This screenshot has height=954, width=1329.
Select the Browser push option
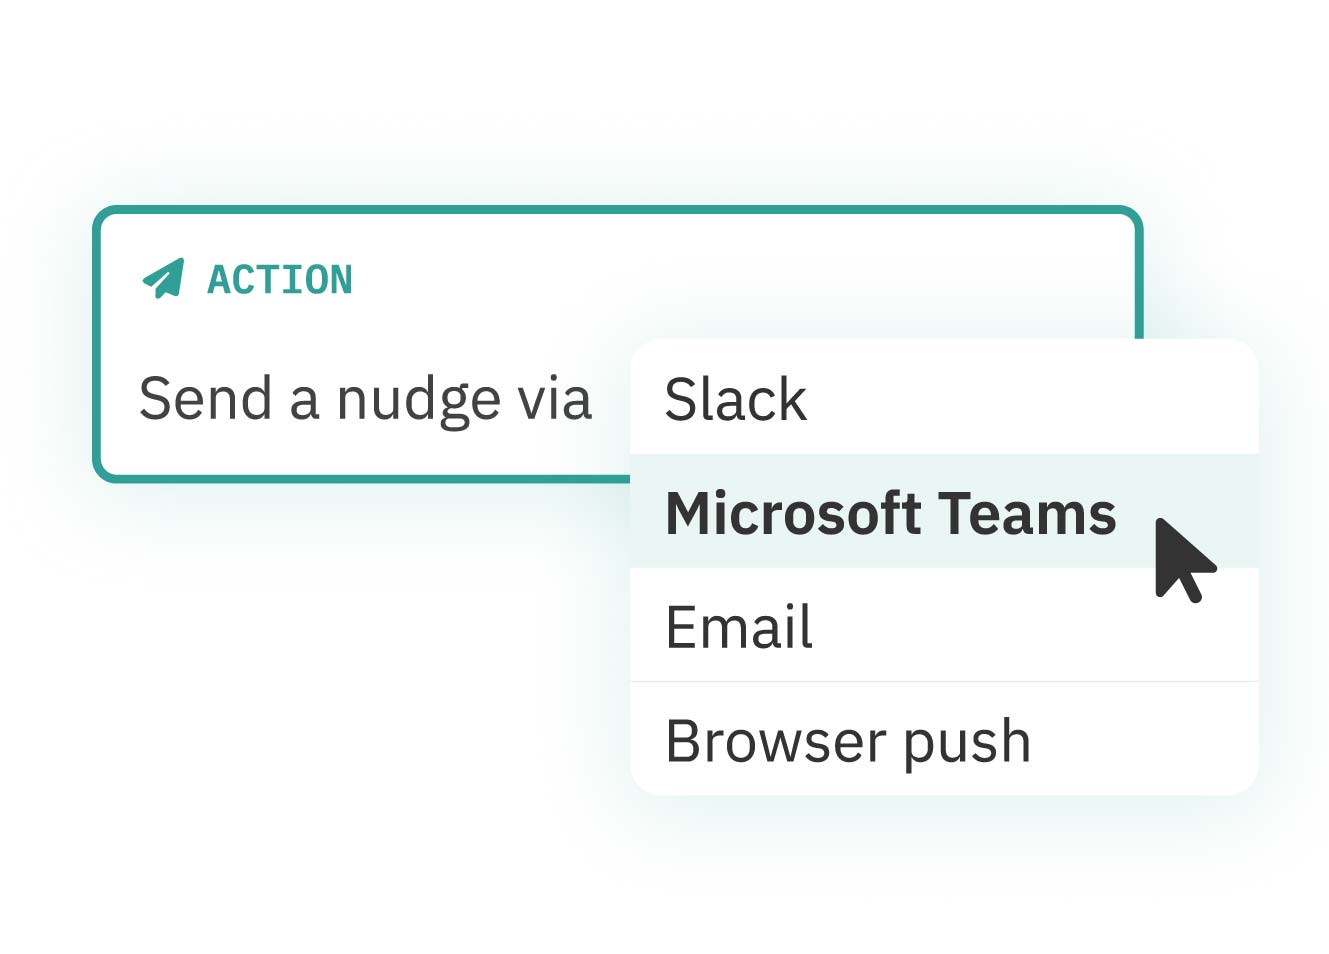943,739
